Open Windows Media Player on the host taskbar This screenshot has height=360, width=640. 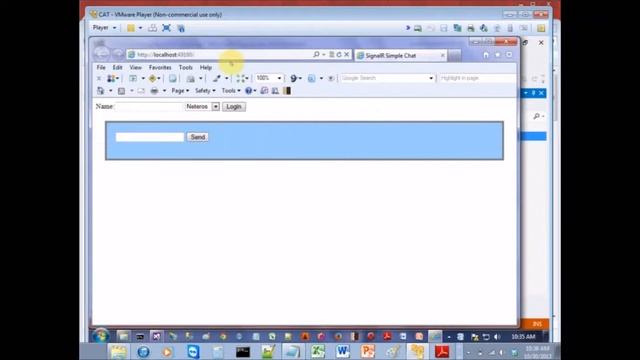167,351
